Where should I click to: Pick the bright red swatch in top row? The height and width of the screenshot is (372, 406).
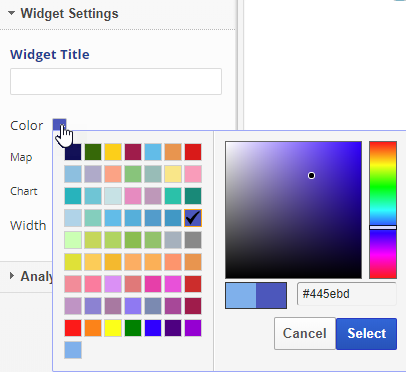[x=193, y=152]
